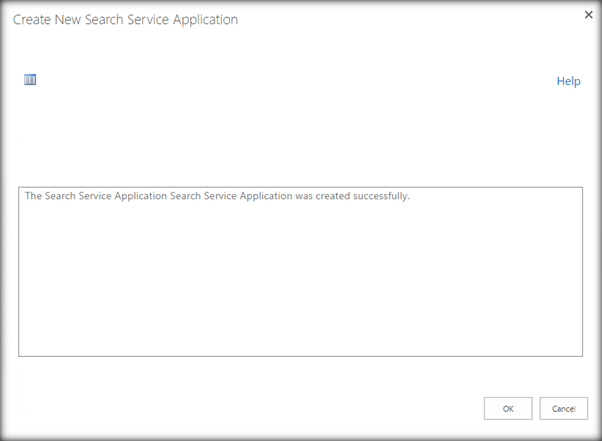The image size is (602, 441).
Task: Click the small page icon beside Help
Action: [x=30, y=80]
